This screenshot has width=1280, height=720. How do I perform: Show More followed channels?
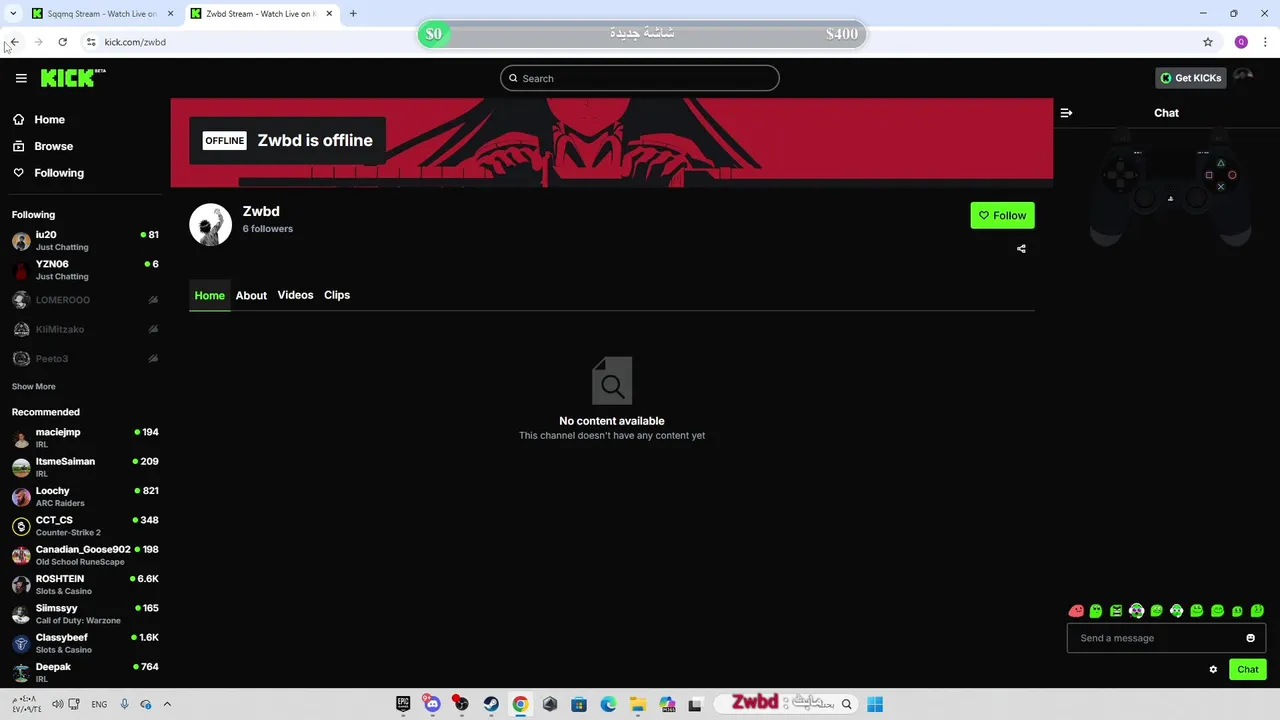(x=34, y=387)
